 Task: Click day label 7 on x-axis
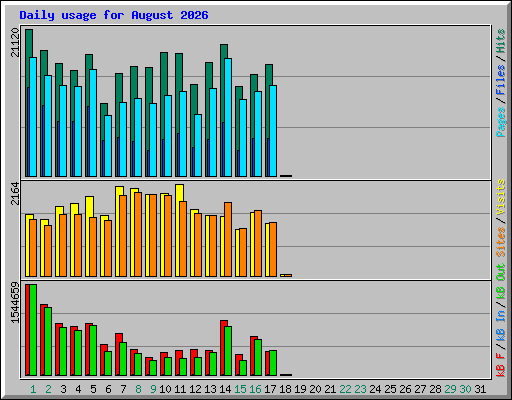[123, 389]
